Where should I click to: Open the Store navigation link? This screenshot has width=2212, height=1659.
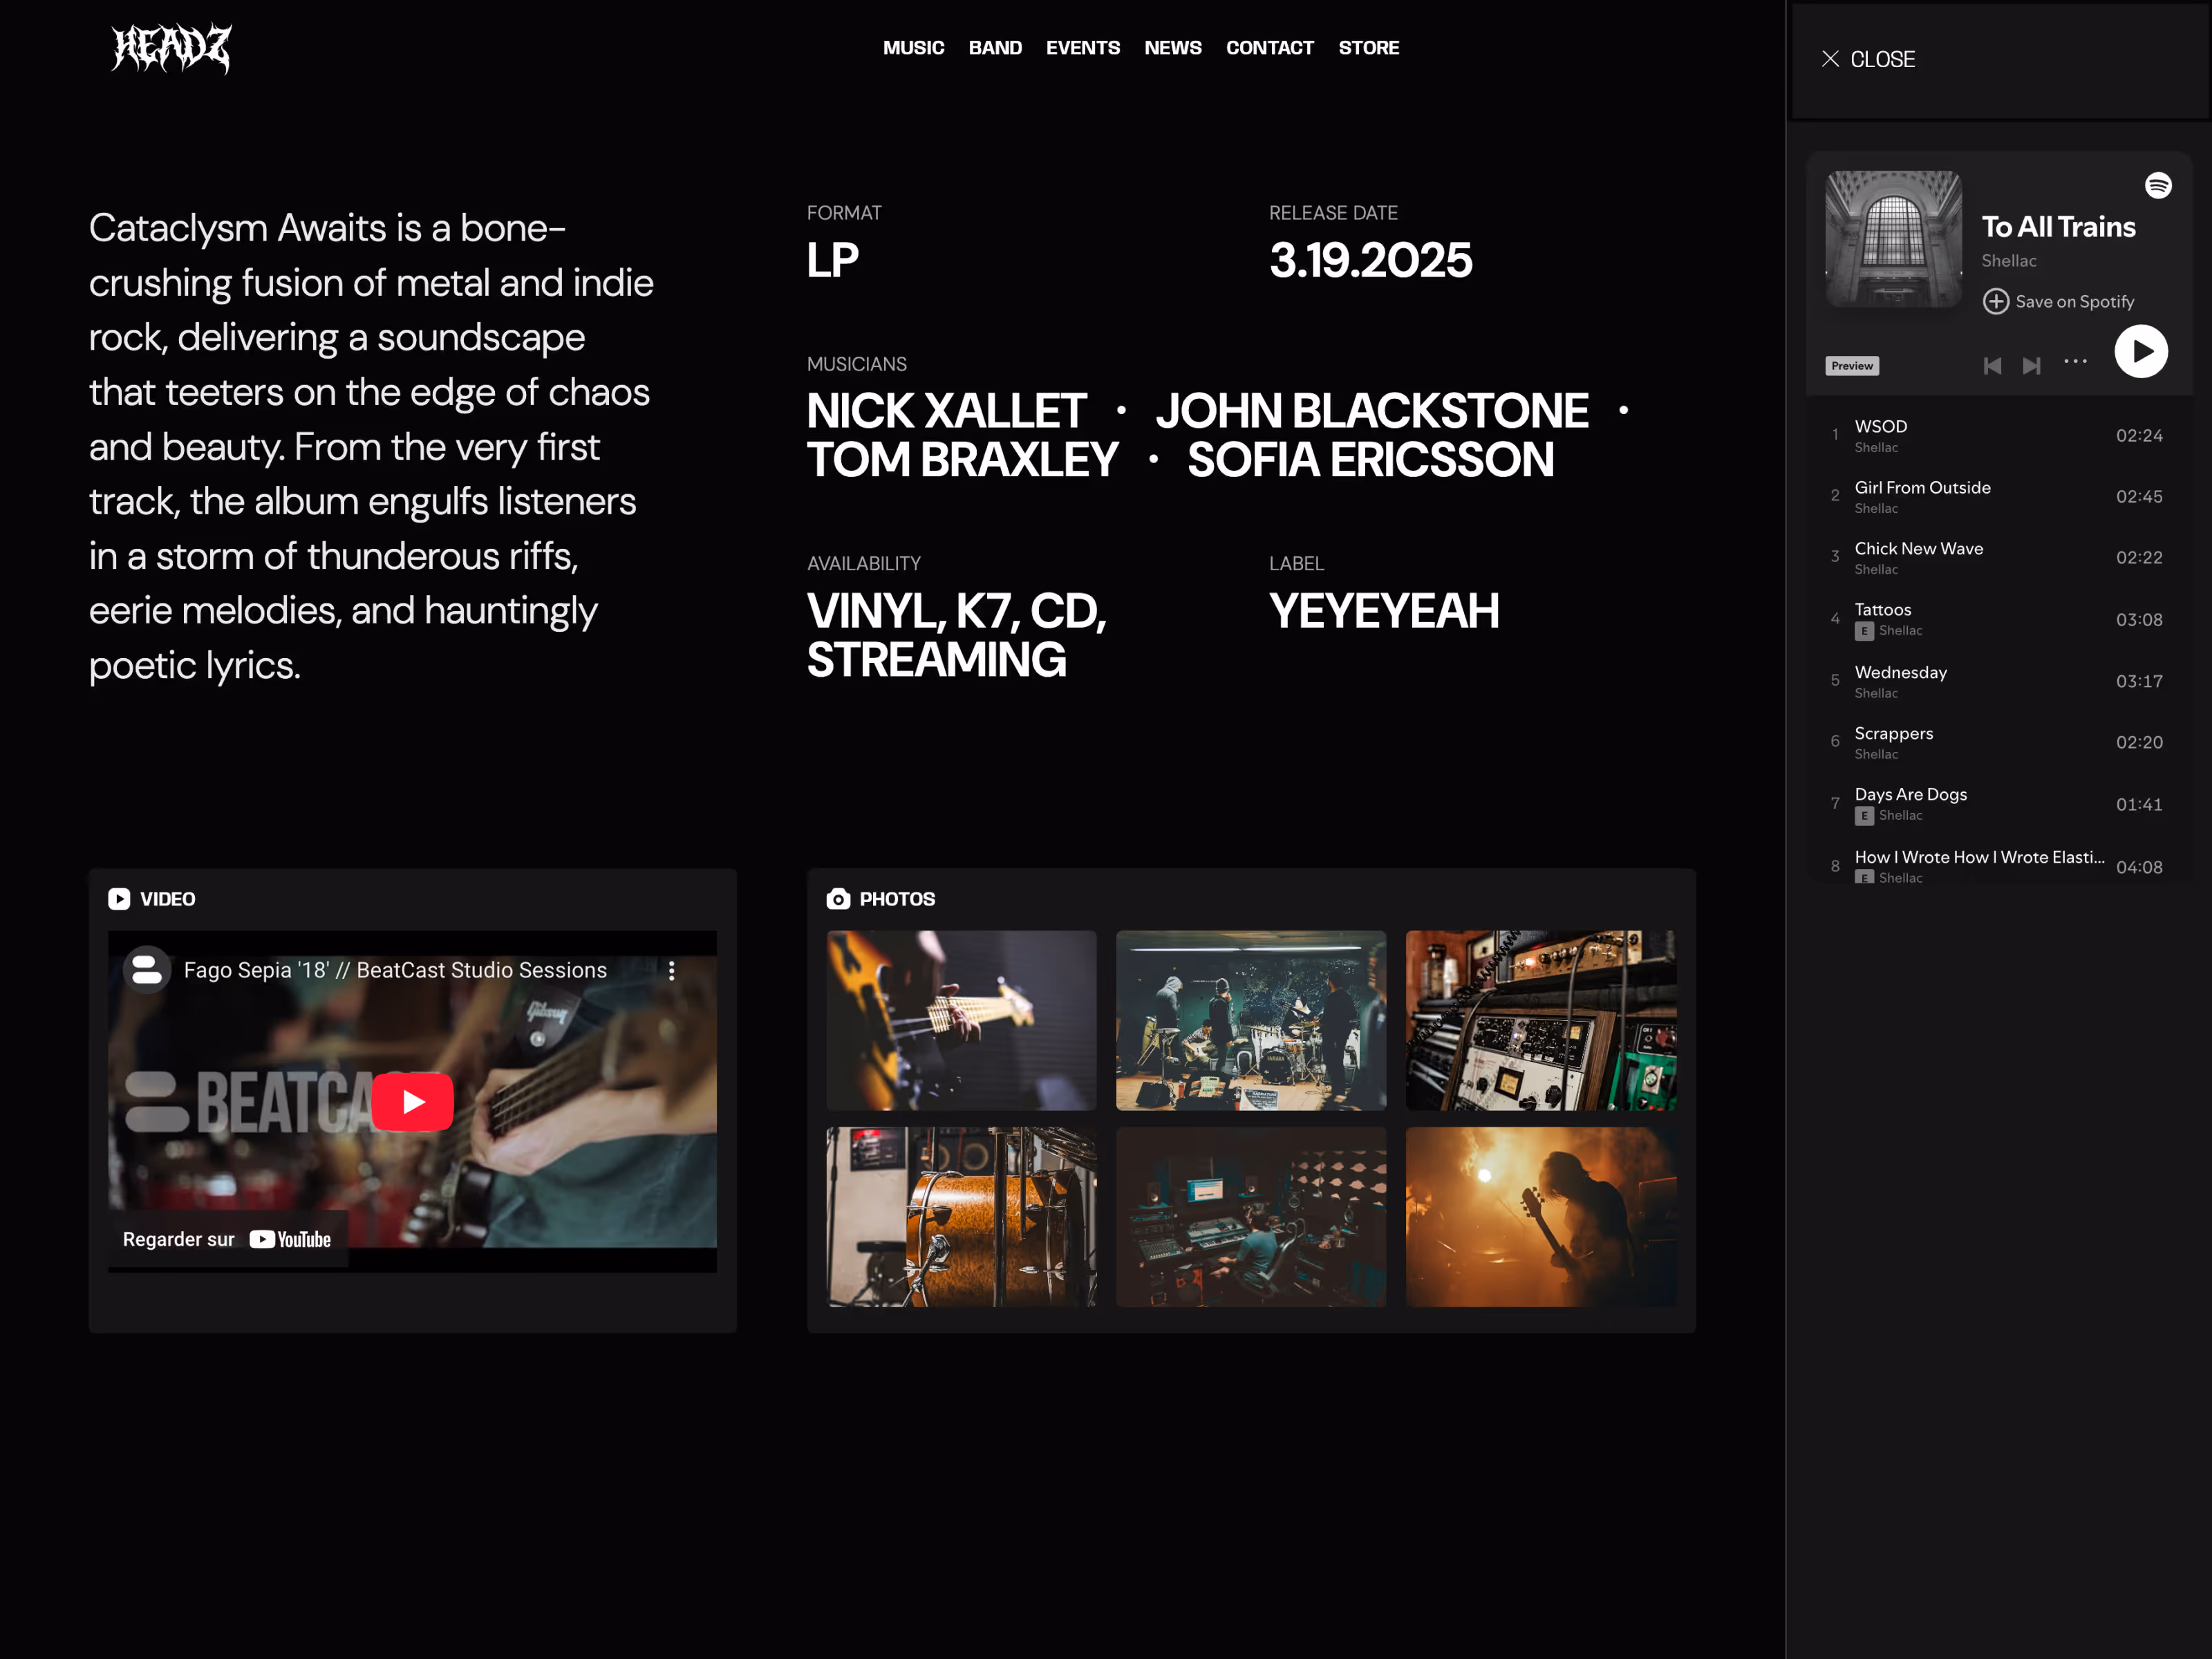1368,48
